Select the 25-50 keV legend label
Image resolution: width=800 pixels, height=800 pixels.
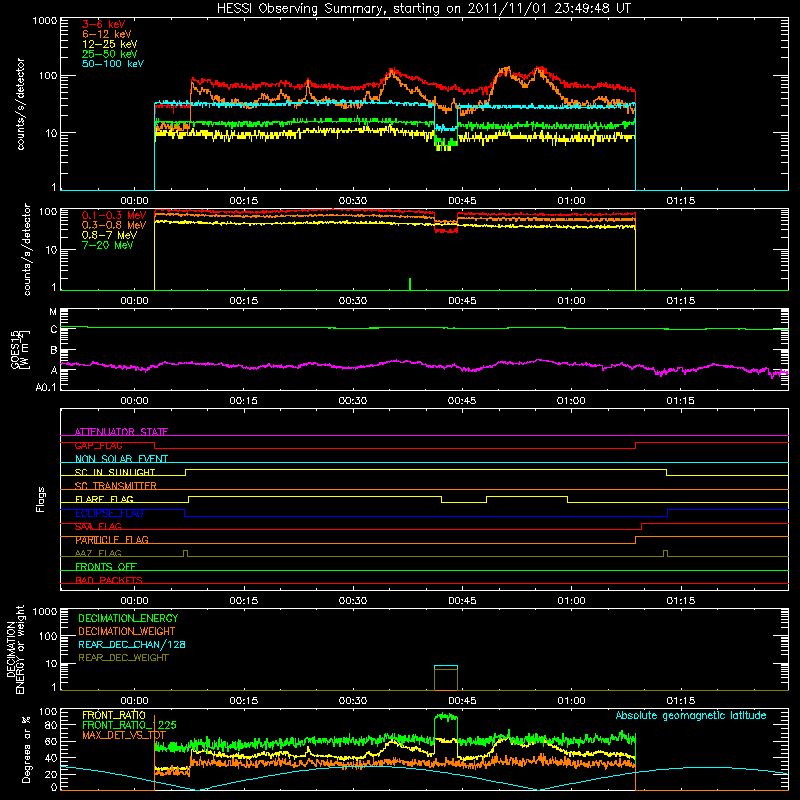tap(110, 54)
